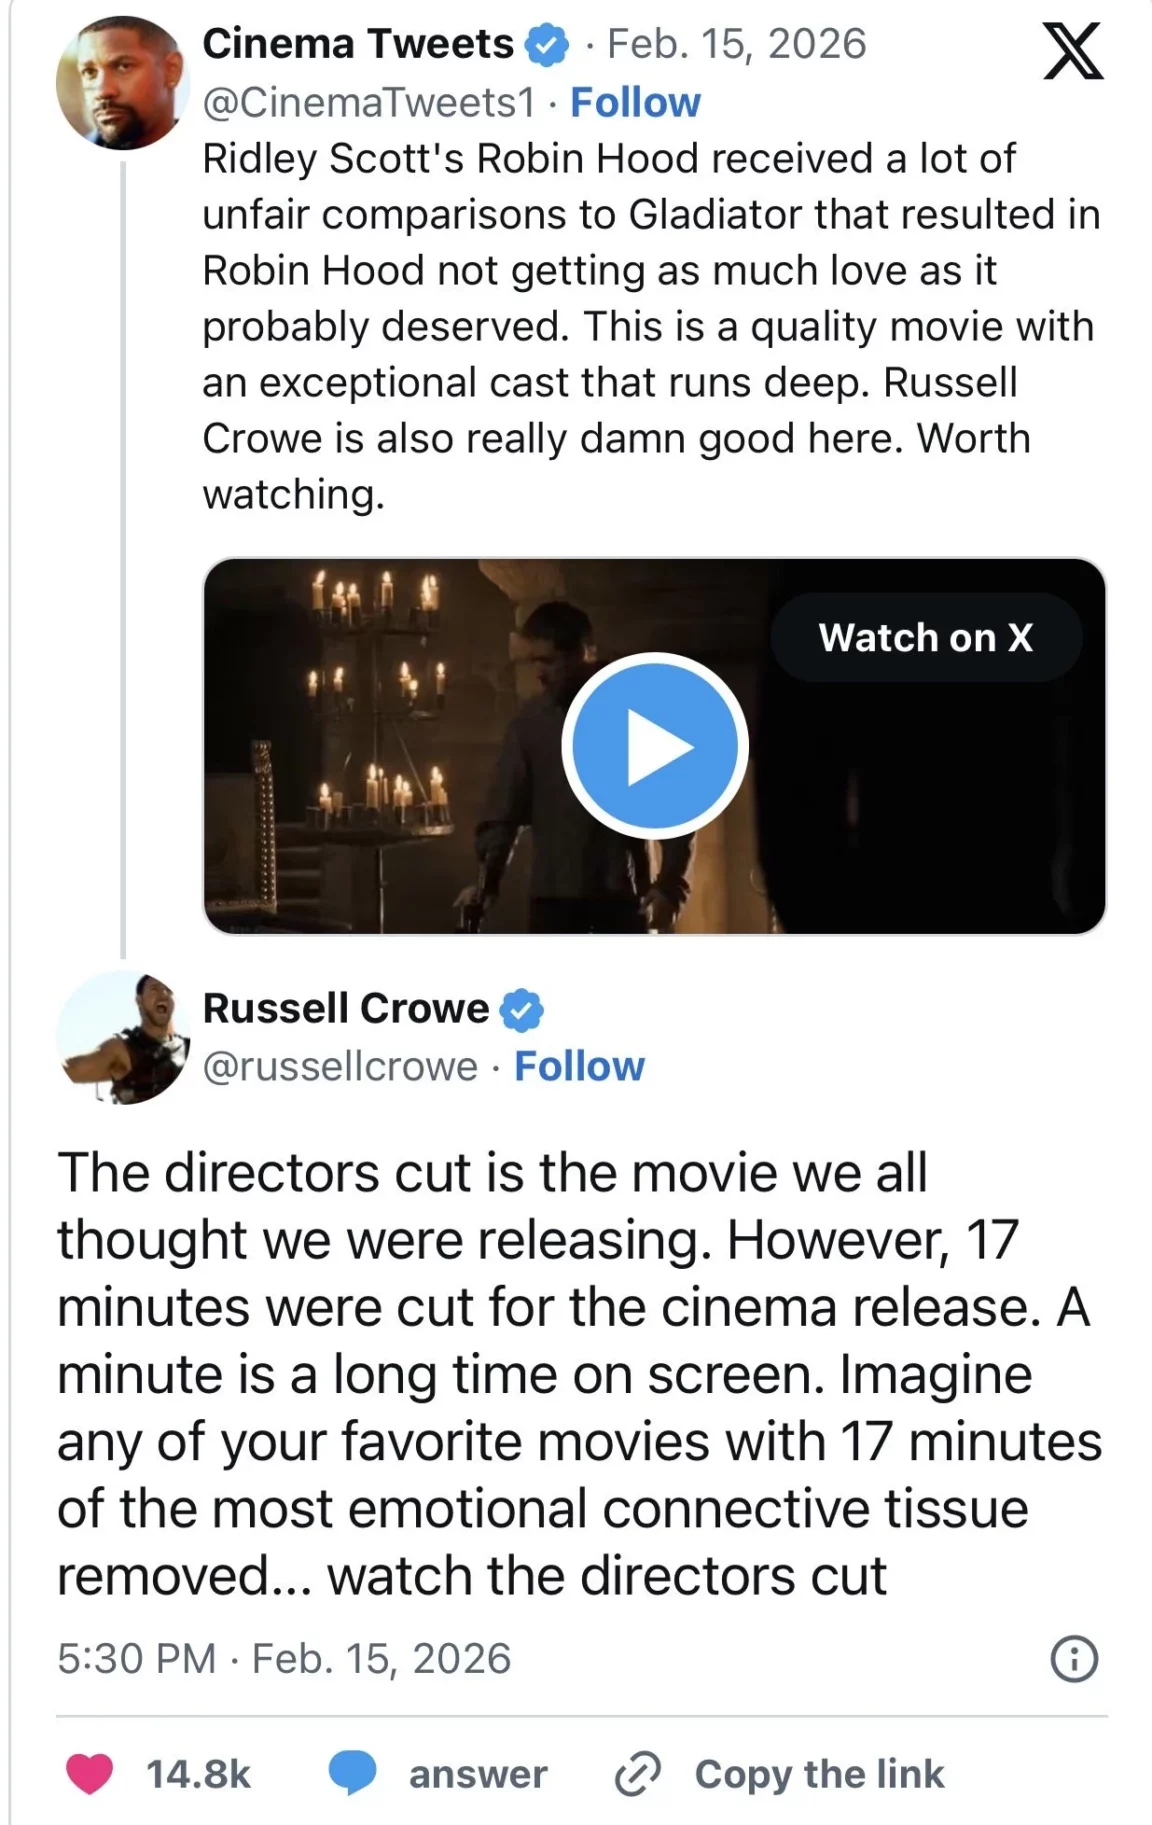The image size is (1152, 1825).
Task: Click the answer speech bubble icon
Action: [352, 1772]
